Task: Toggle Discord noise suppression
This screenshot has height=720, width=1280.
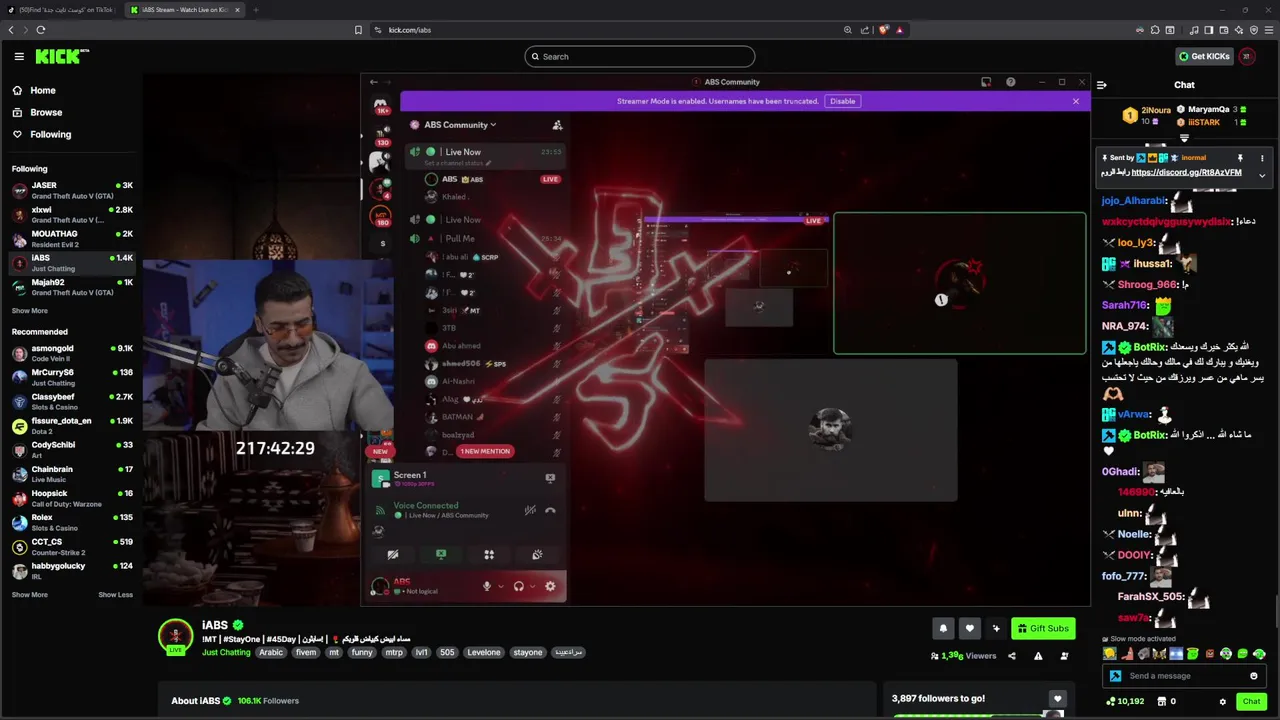Action: (530, 510)
